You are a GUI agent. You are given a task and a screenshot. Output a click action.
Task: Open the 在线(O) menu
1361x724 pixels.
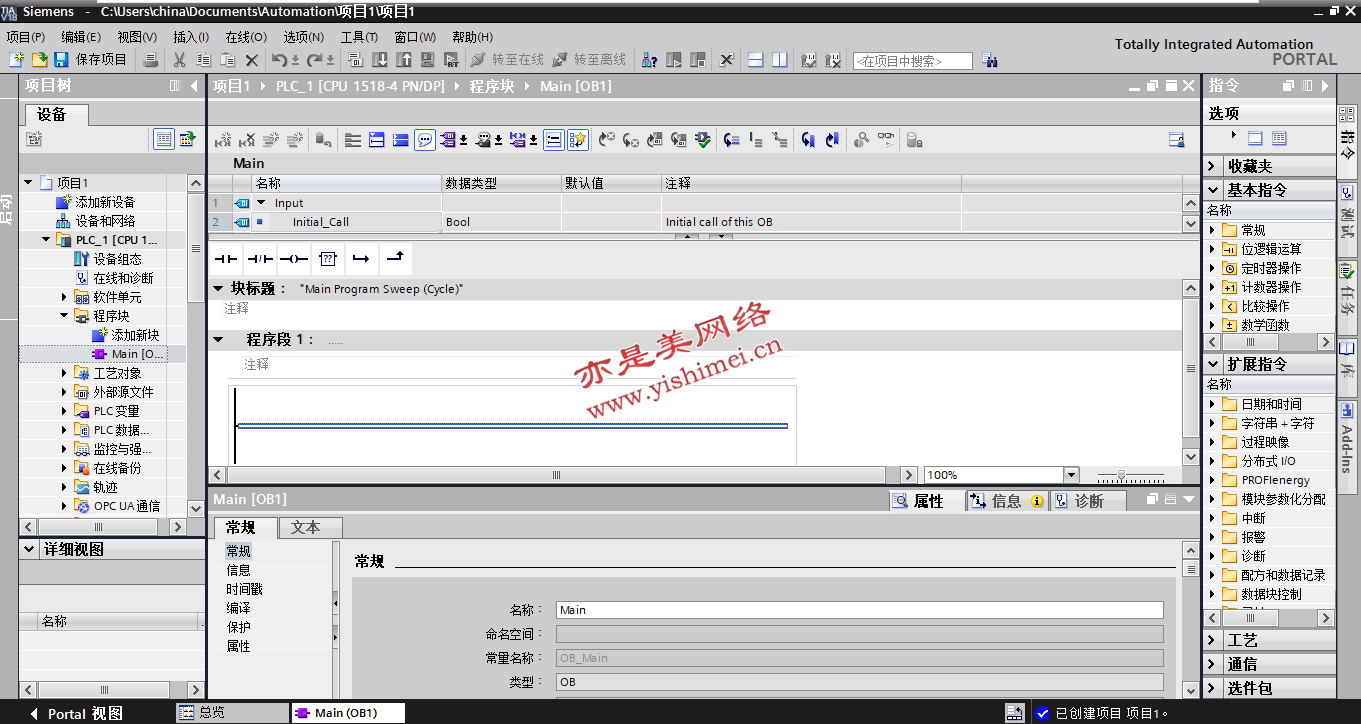coord(246,37)
